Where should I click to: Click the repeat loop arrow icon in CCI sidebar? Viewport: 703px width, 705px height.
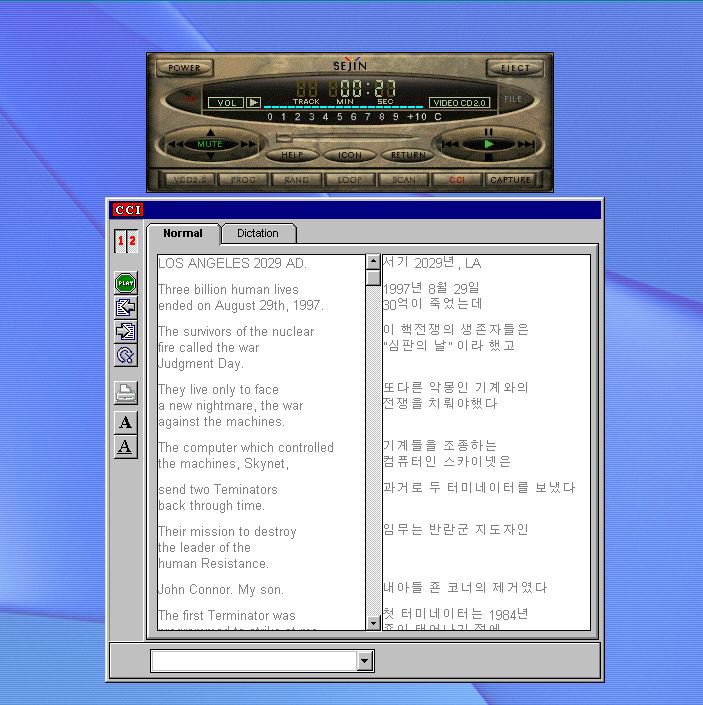pyautogui.click(x=125, y=356)
